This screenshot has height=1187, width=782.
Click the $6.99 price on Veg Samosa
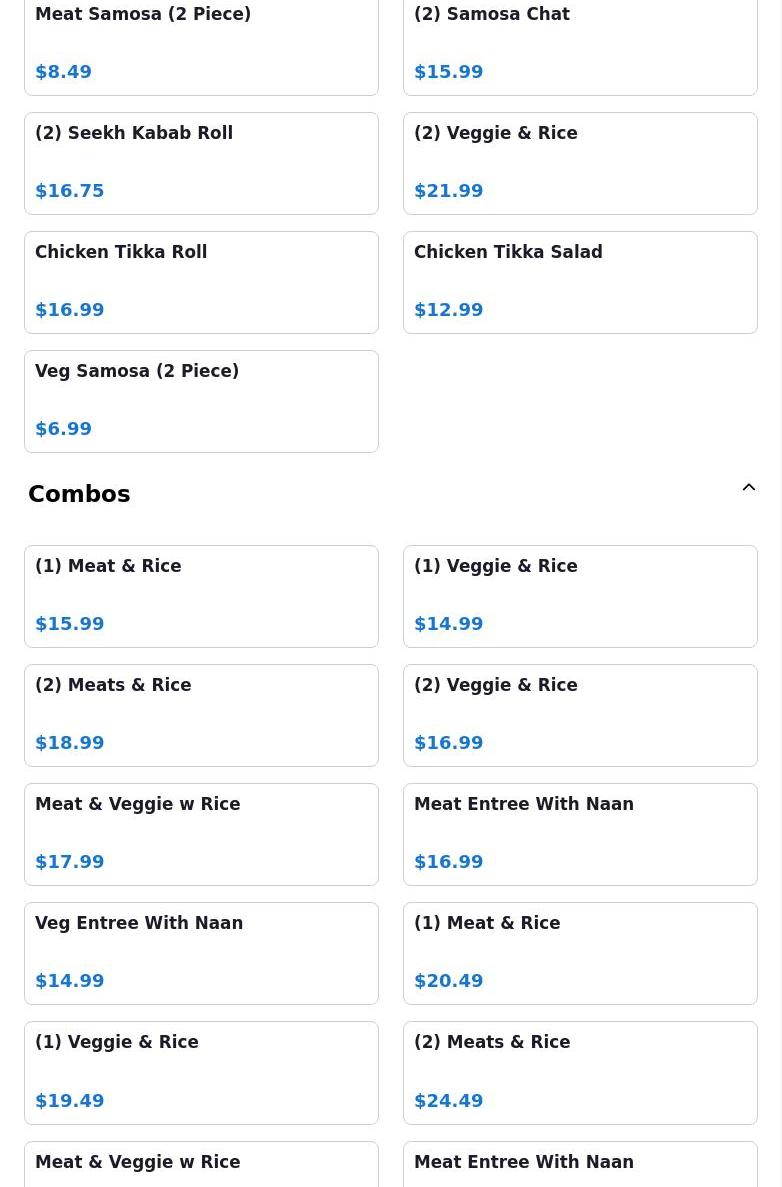click(64, 428)
